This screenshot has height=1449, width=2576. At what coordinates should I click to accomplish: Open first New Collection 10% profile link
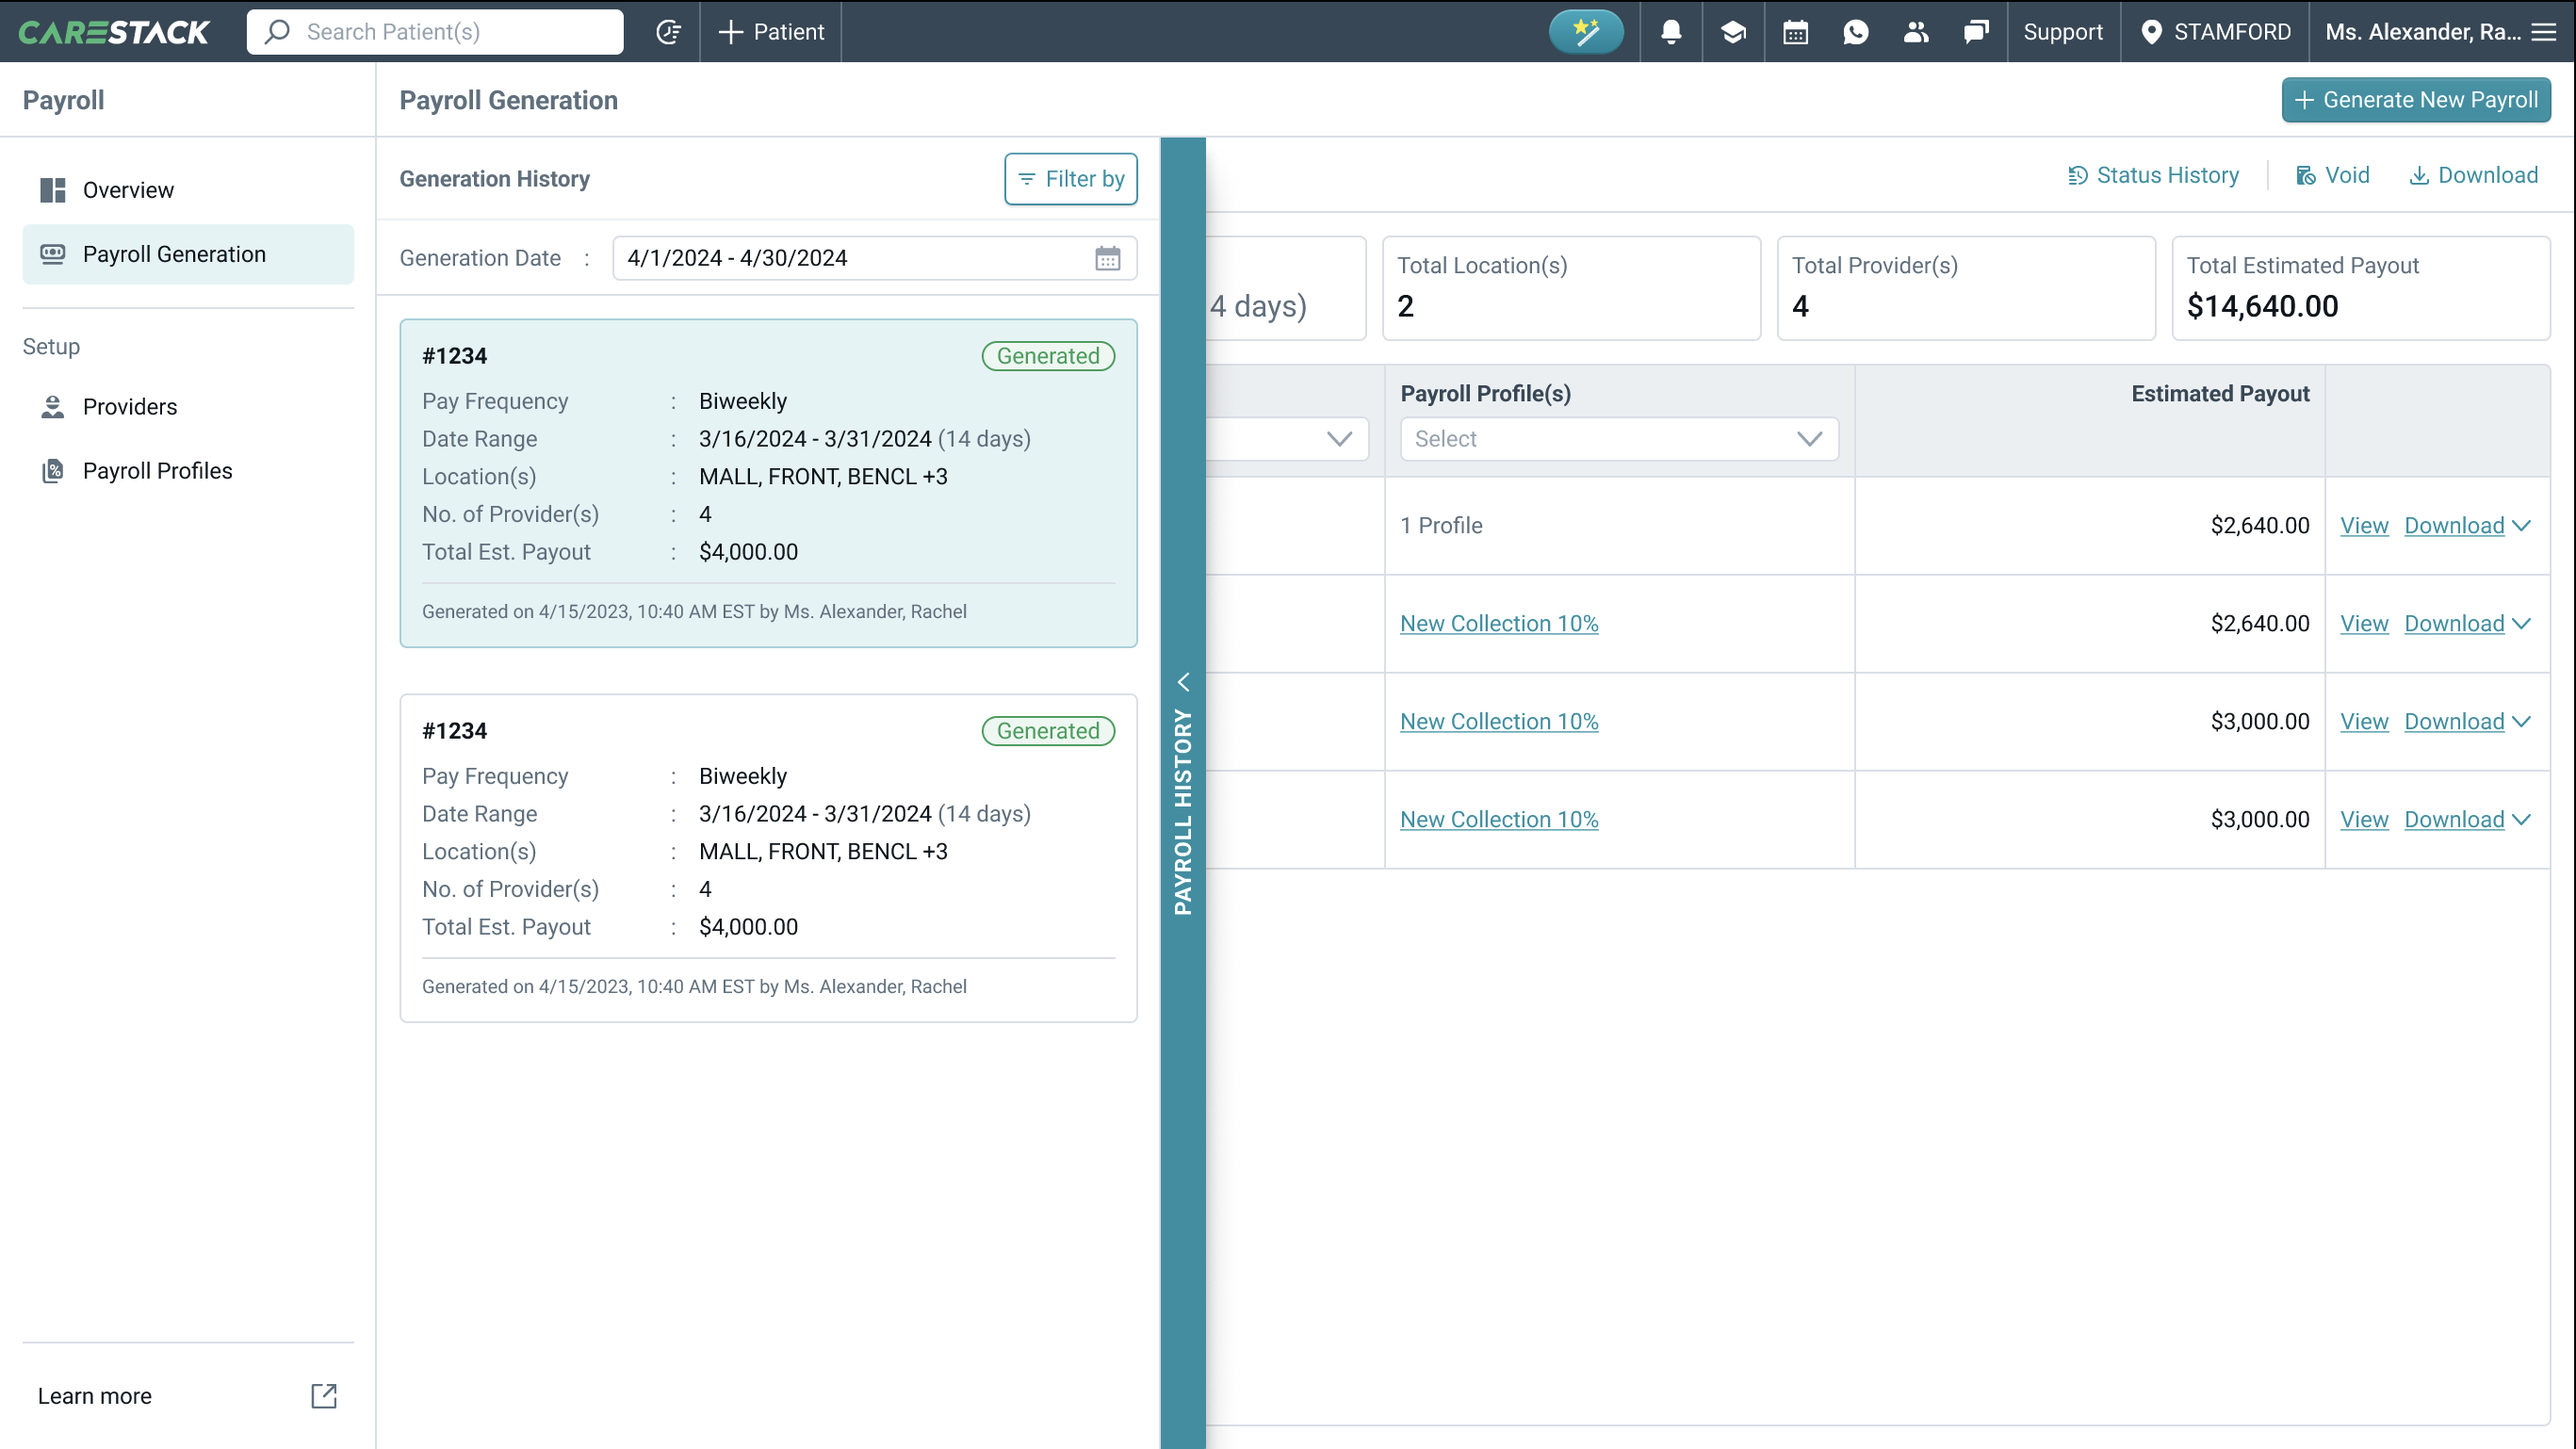point(1499,624)
